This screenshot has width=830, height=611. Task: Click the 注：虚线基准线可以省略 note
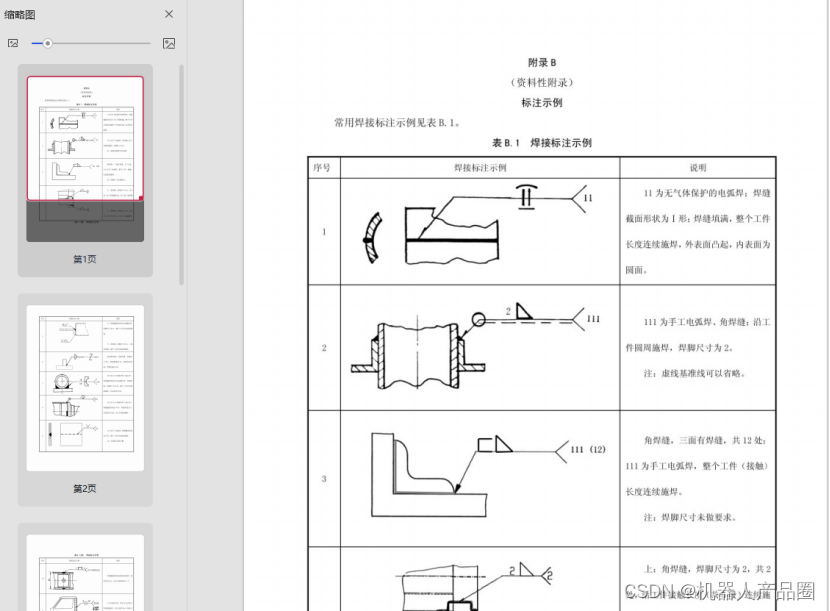point(695,373)
